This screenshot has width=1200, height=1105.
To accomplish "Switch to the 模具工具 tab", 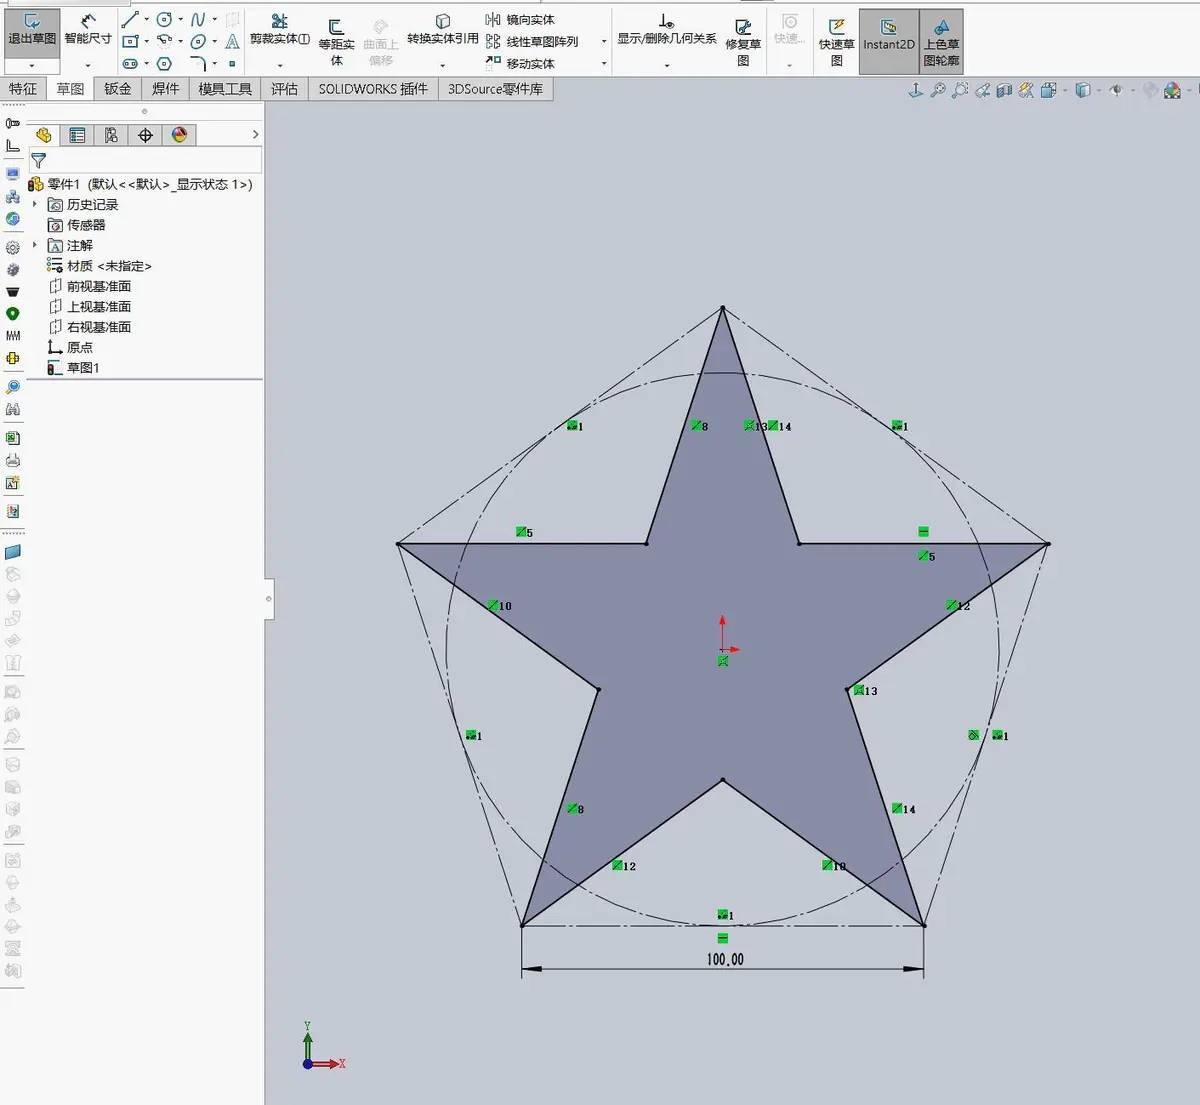I will click(225, 89).
